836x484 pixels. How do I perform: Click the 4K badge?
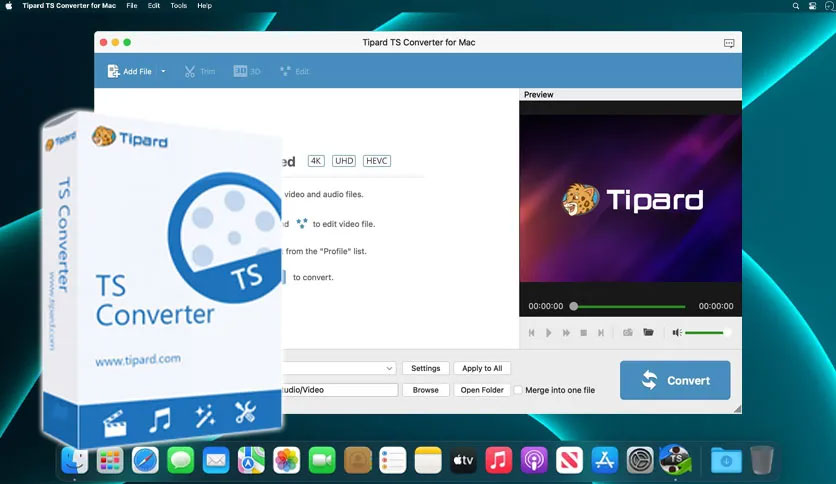pyautogui.click(x=316, y=161)
